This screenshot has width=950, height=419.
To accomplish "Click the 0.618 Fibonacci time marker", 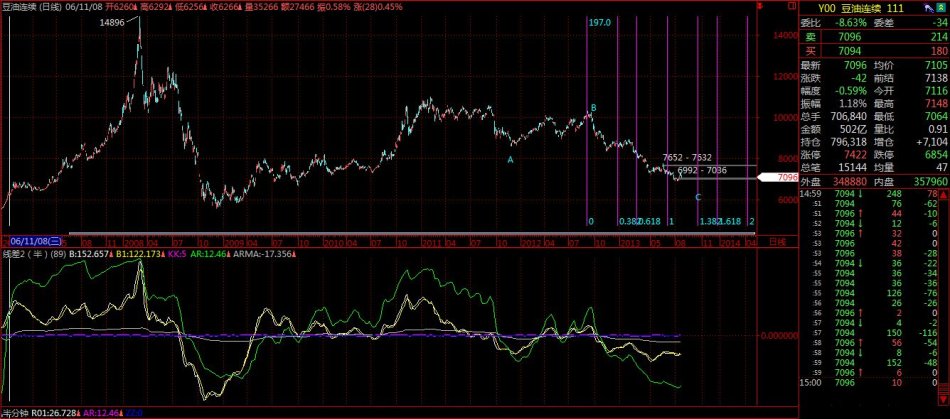I will point(649,221).
